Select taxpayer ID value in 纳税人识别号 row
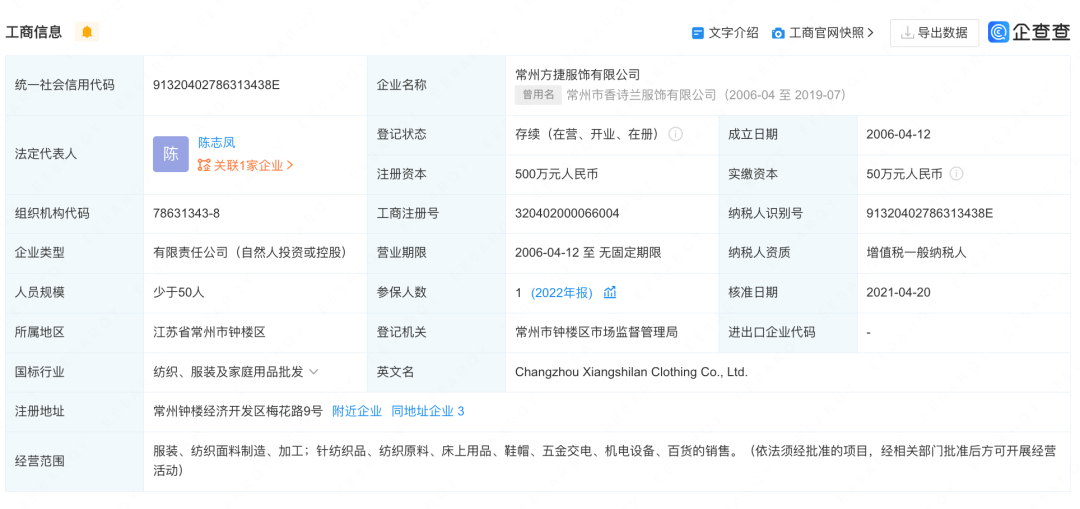Image resolution: width=1080 pixels, height=509 pixels. click(930, 214)
